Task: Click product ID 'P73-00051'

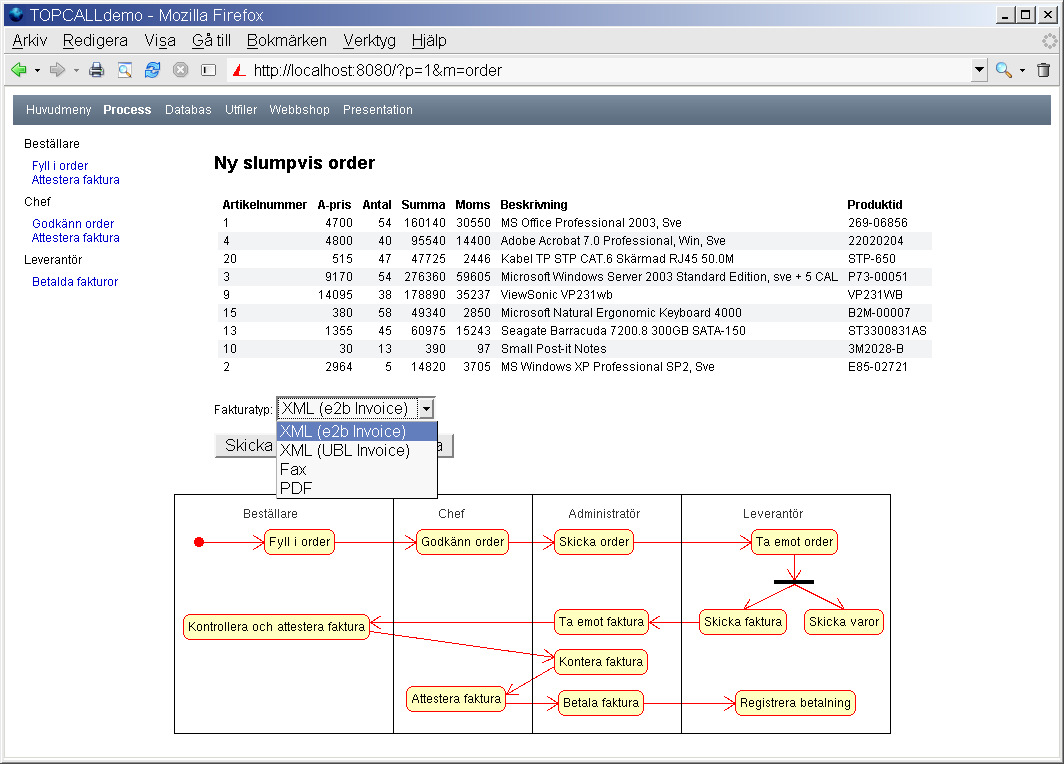Action: pyautogui.click(x=877, y=277)
